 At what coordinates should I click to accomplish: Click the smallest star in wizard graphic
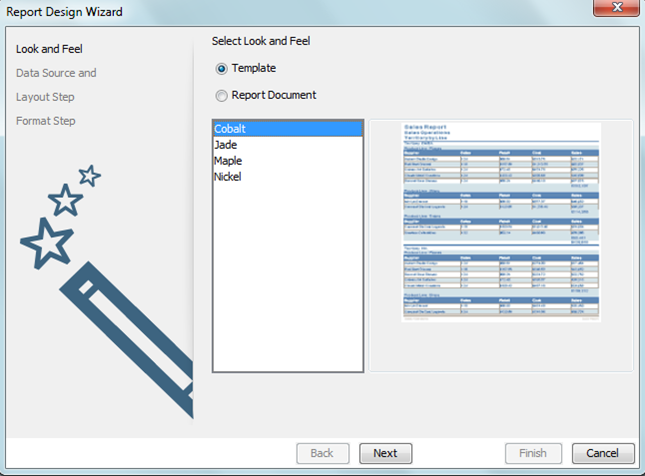[x=89, y=176]
